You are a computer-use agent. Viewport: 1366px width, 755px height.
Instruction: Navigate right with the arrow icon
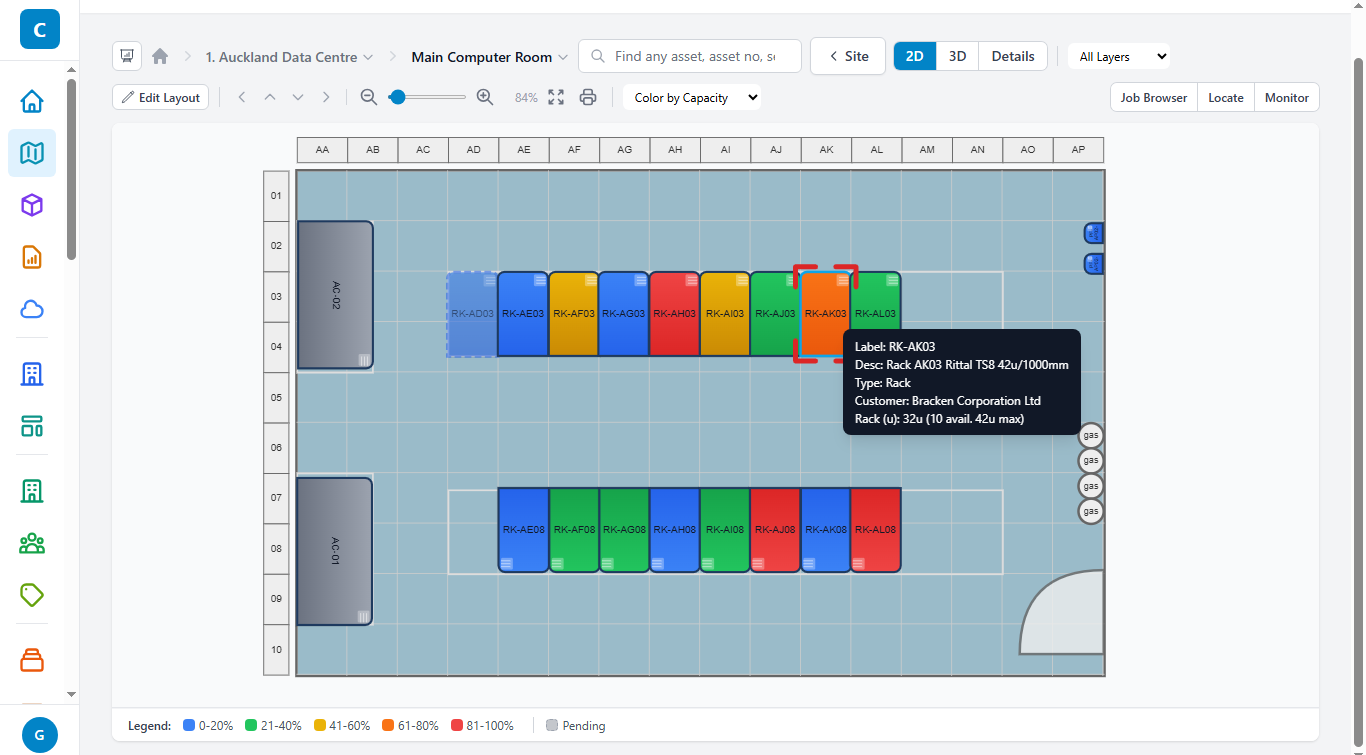pos(326,97)
